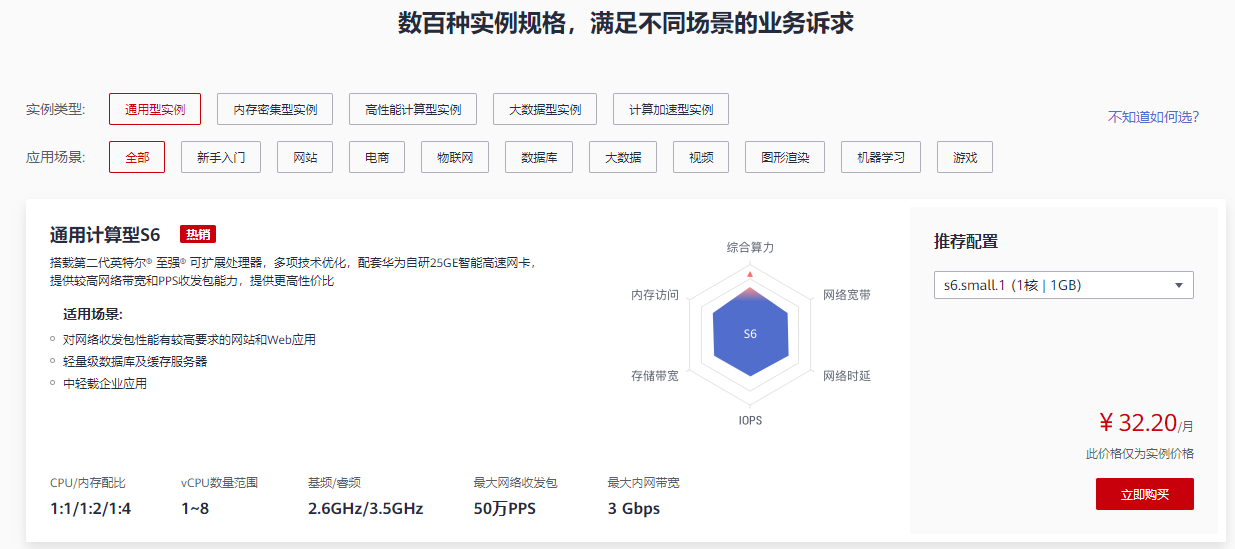Click the 热销 hot-sale badge

click(198, 235)
